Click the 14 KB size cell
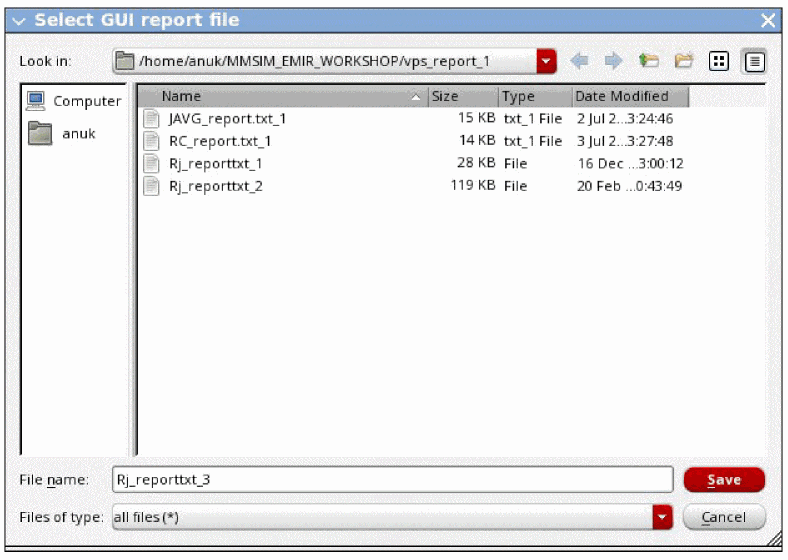The image size is (788, 560). click(477, 140)
